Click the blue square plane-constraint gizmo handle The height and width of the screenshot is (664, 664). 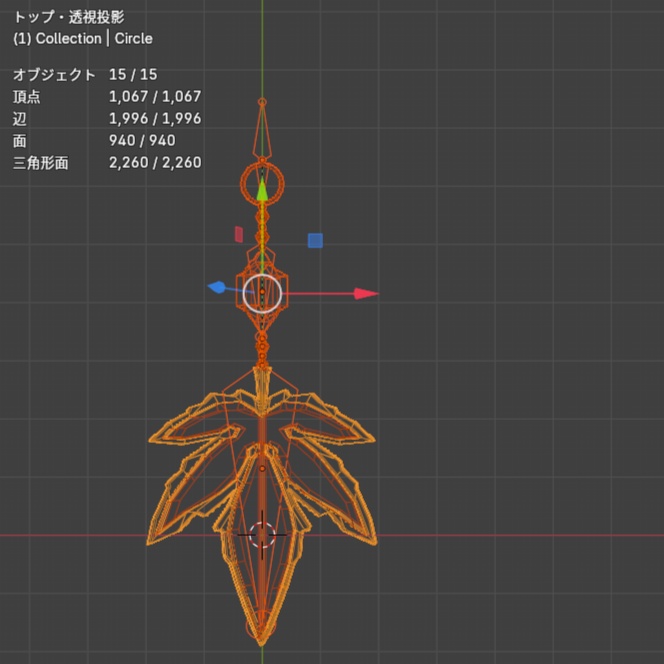[x=315, y=241]
